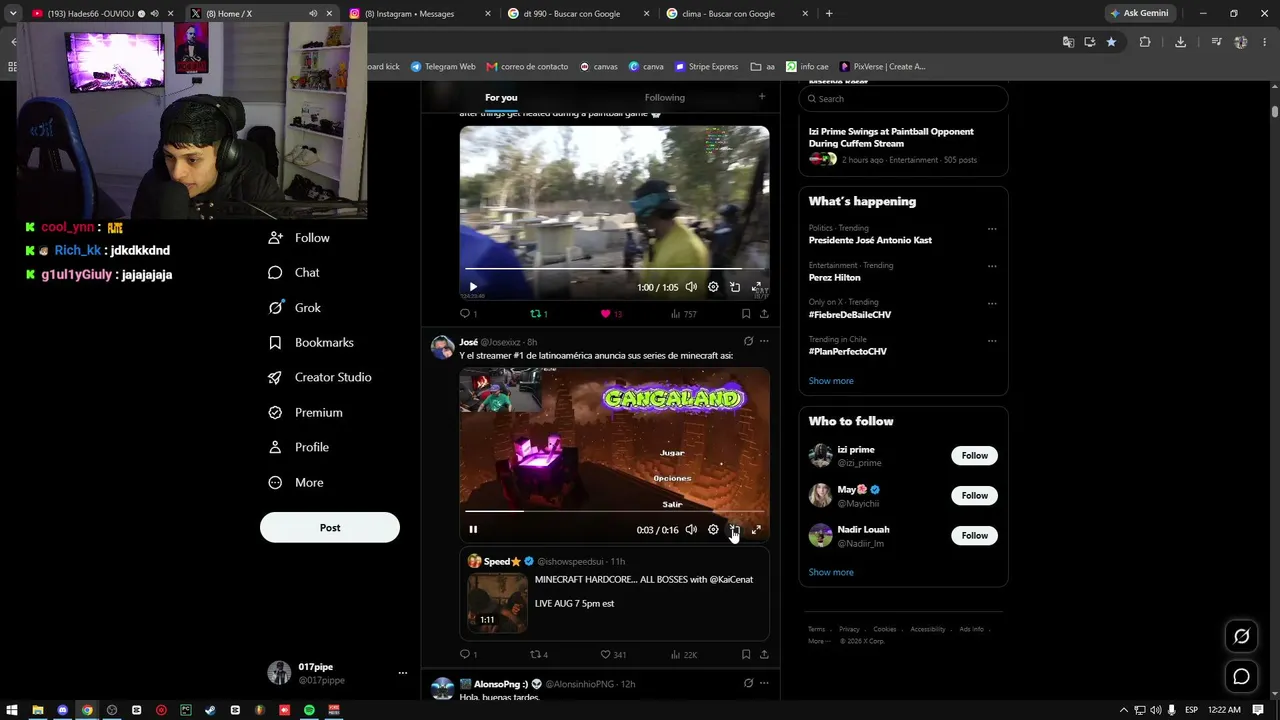Screen dimensions: 1280x720
Task: Mute the 1:05 video
Action: 691,287
